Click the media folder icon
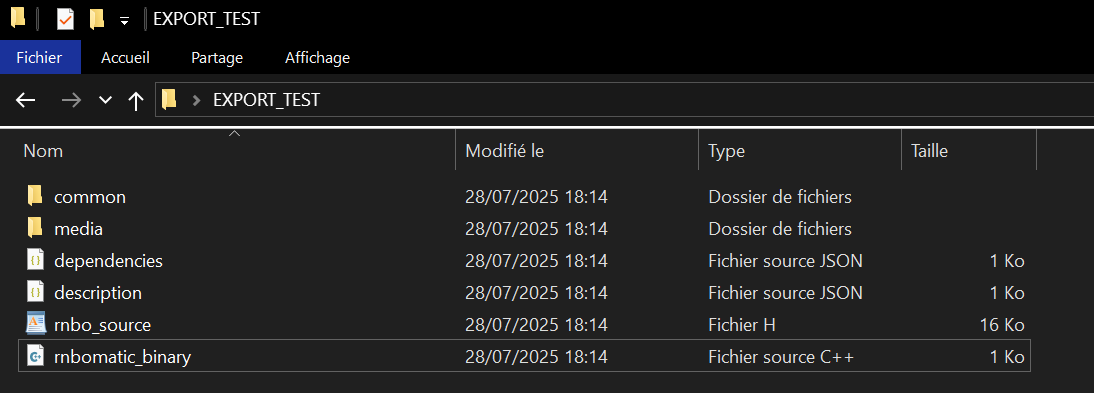This screenshot has width=1094, height=393. click(35, 228)
